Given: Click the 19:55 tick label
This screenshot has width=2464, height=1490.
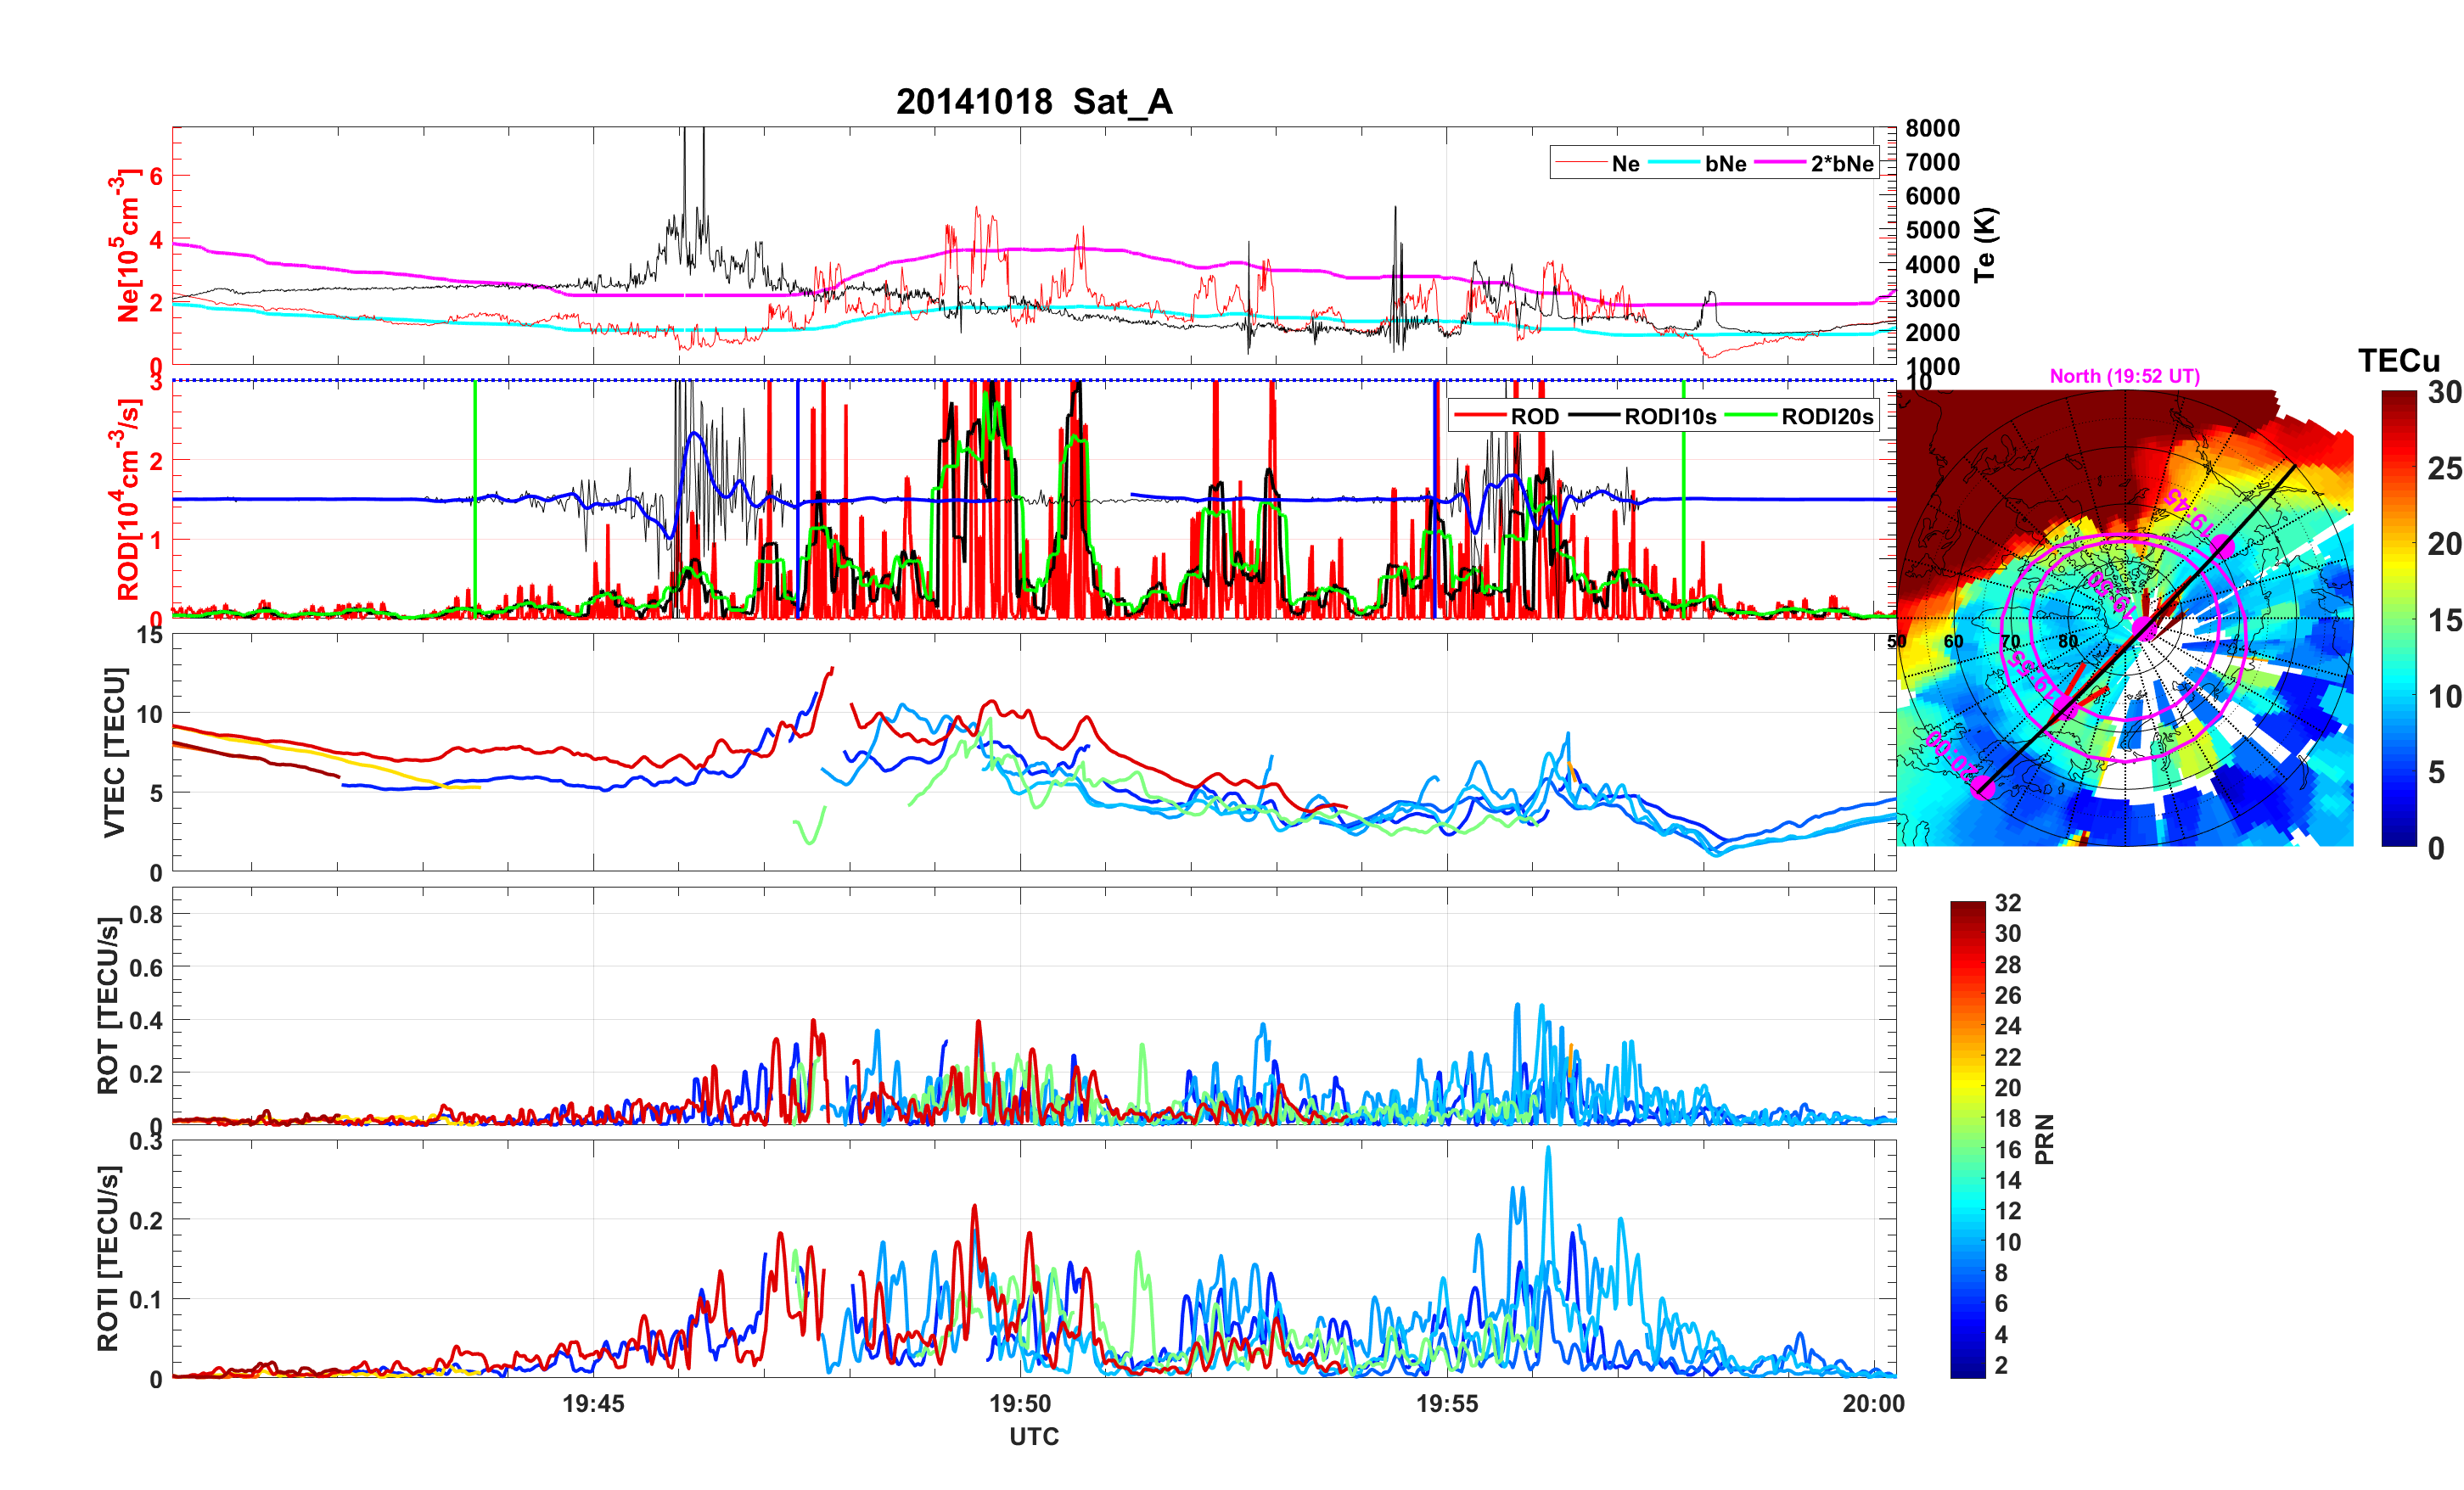Looking at the screenshot, I should pos(1446,1403).
